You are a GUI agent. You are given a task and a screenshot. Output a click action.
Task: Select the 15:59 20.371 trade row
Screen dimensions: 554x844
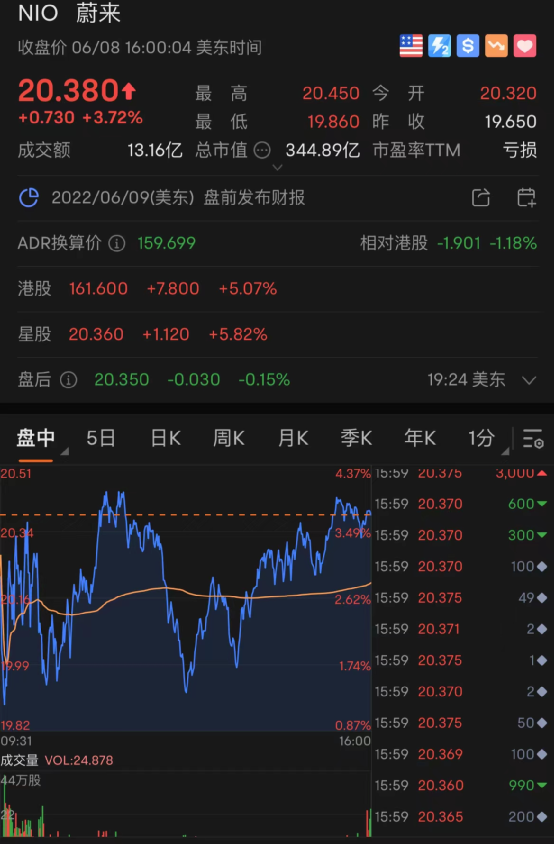click(x=461, y=629)
